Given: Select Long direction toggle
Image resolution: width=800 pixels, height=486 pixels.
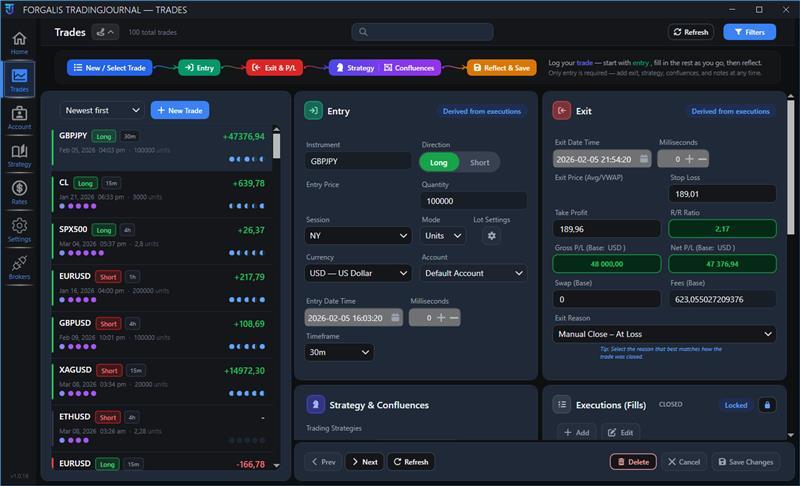Looking at the screenshot, I should pyautogui.click(x=439, y=162).
